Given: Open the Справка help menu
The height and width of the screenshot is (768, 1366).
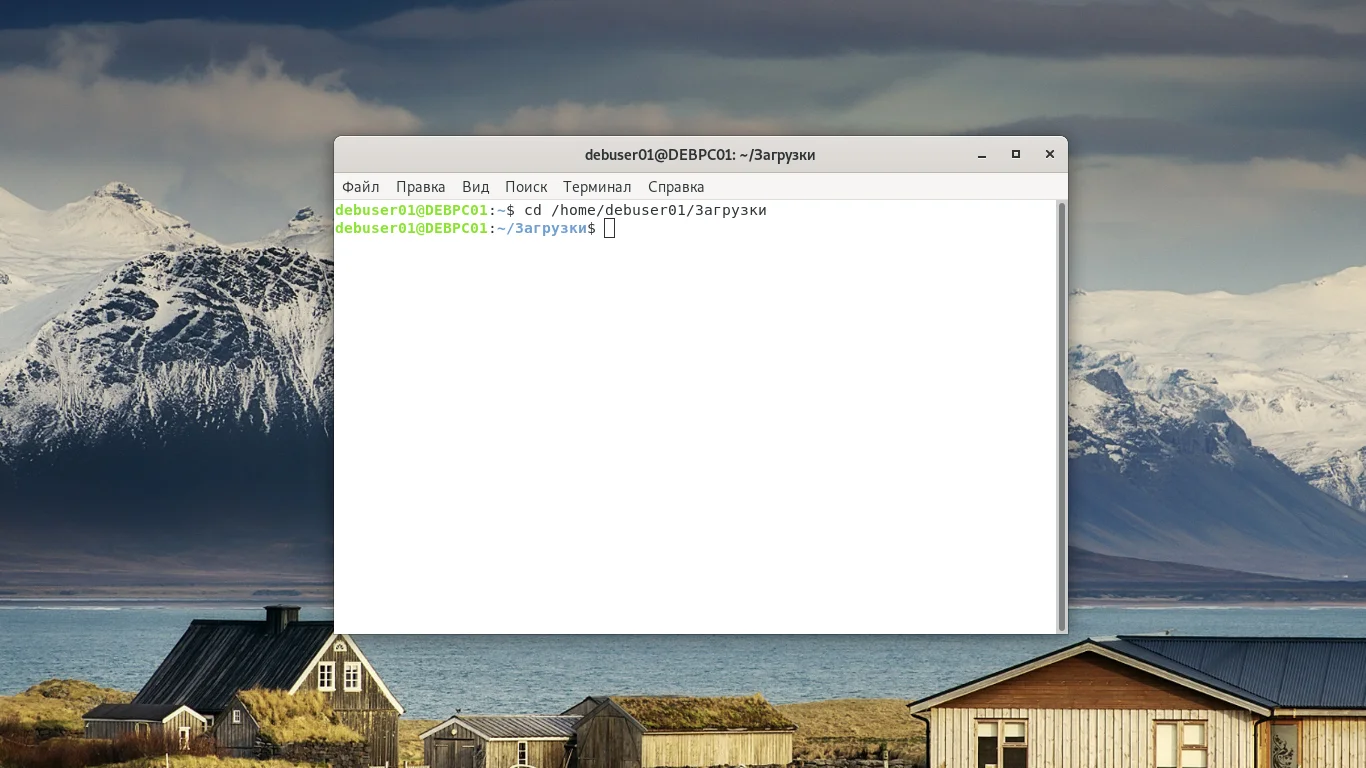Looking at the screenshot, I should tap(676, 187).
